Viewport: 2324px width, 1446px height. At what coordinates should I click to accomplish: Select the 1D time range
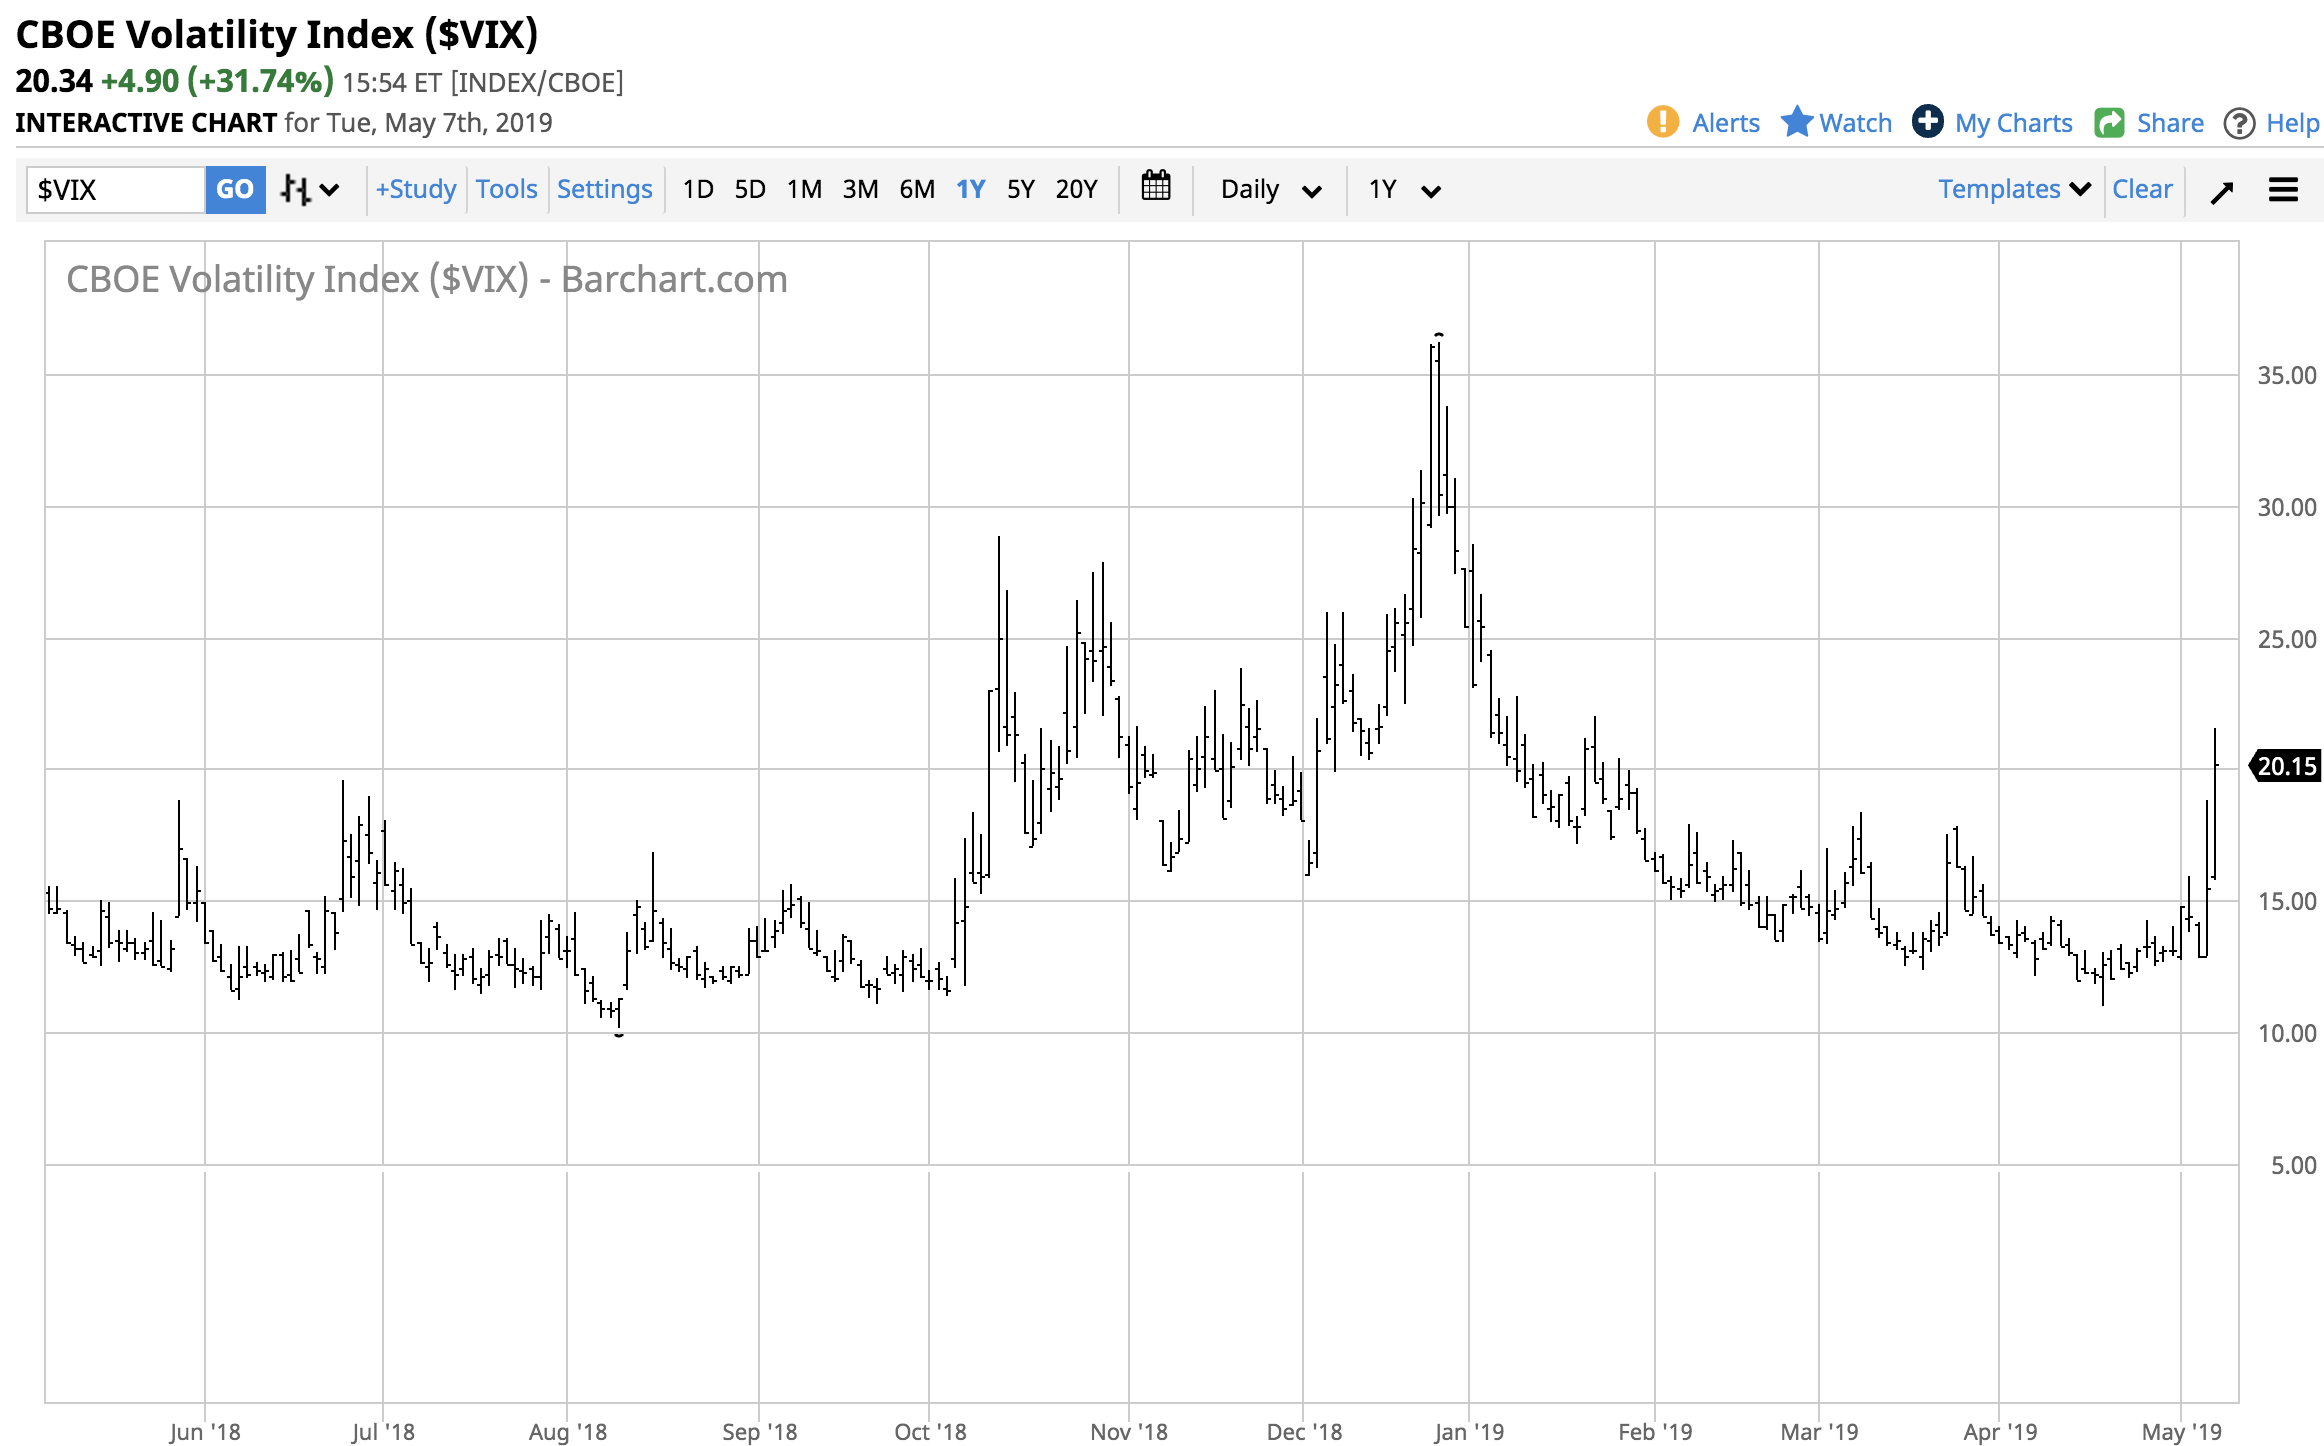pyautogui.click(x=698, y=189)
